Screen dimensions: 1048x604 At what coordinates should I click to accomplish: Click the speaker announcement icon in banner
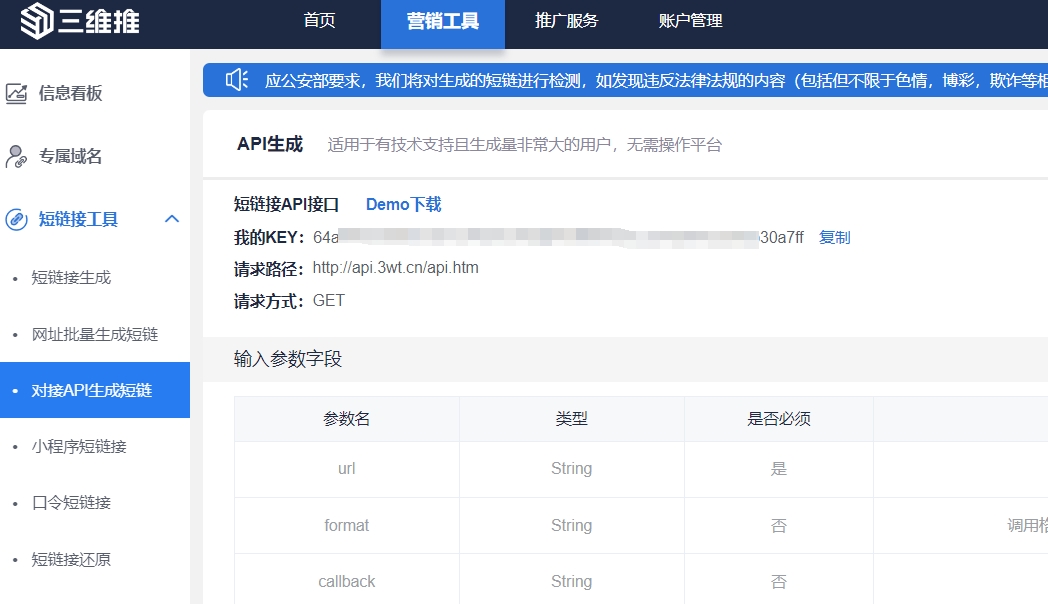236,80
